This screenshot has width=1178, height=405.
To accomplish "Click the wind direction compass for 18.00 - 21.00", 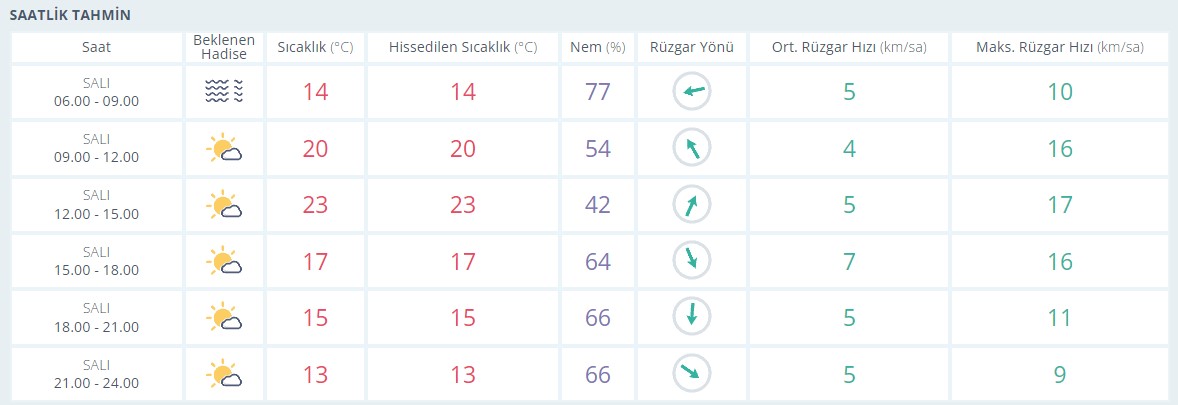I will click(691, 317).
